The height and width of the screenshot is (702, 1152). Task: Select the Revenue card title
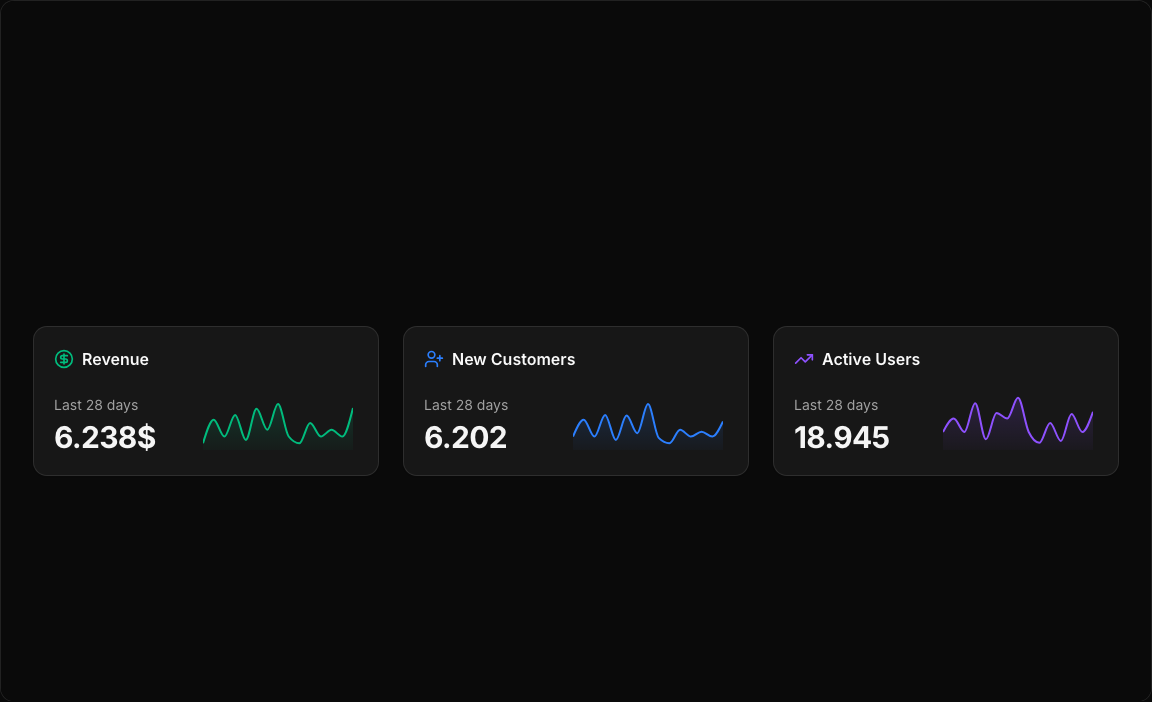[115, 359]
